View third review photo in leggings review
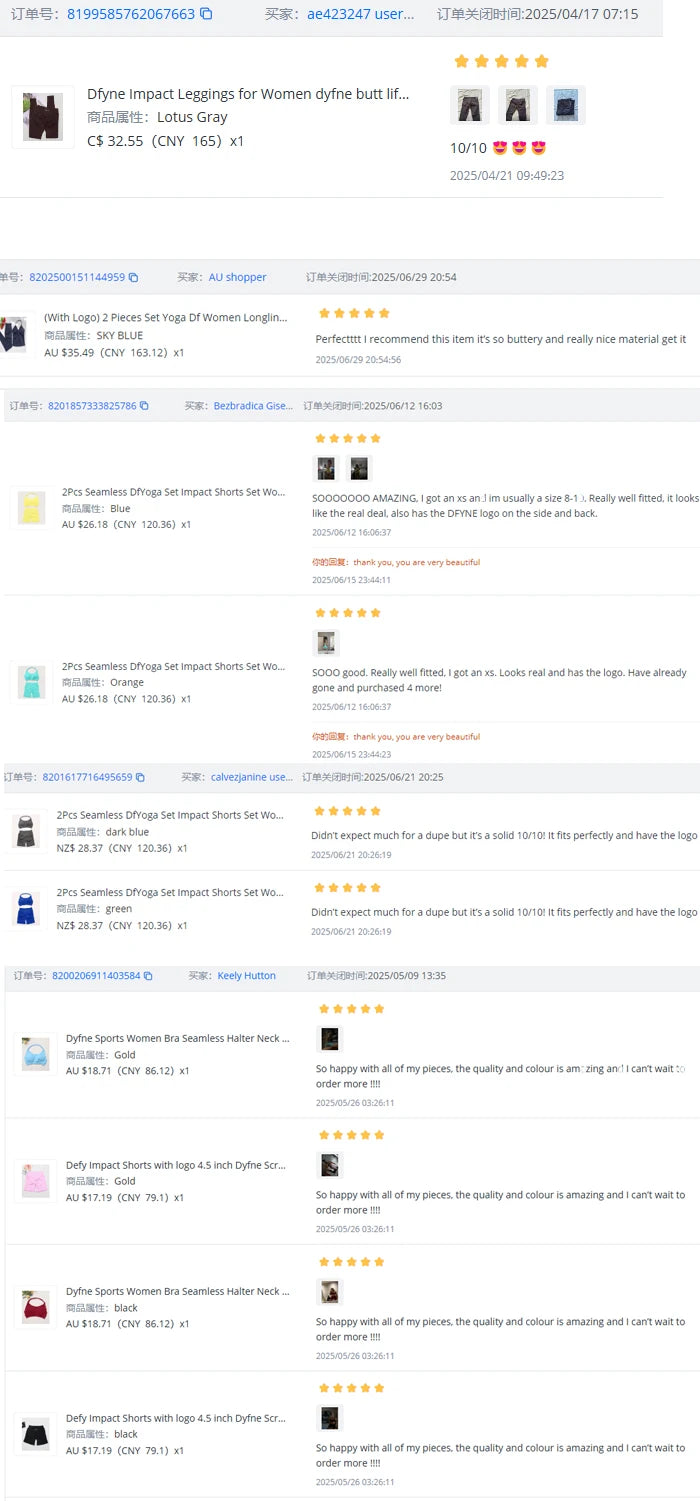 click(565, 104)
